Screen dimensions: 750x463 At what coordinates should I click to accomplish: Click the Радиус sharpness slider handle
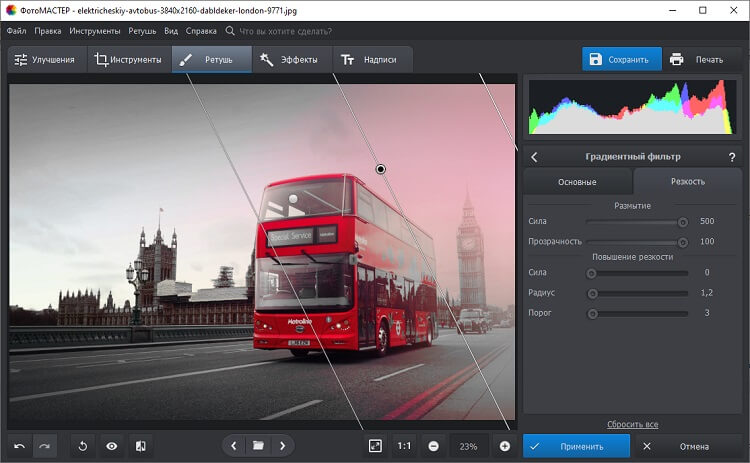tap(593, 293)
